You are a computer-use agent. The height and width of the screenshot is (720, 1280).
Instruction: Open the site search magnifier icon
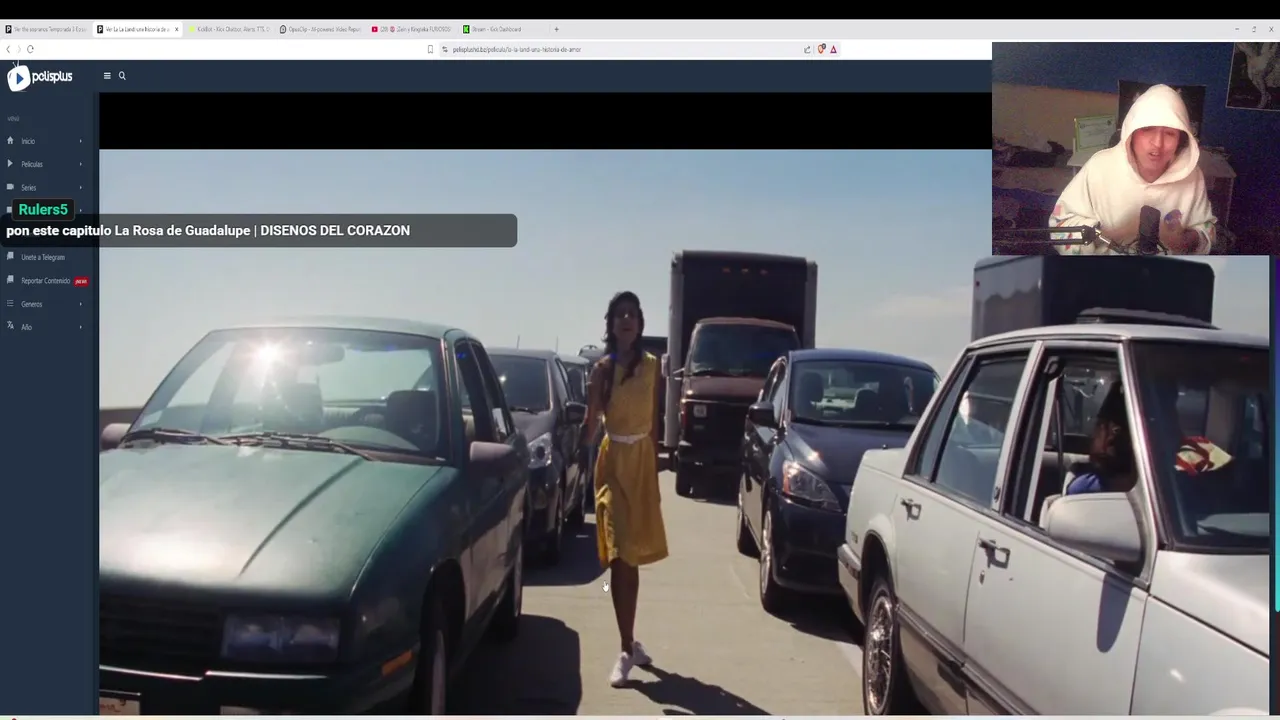click(122, 76)
